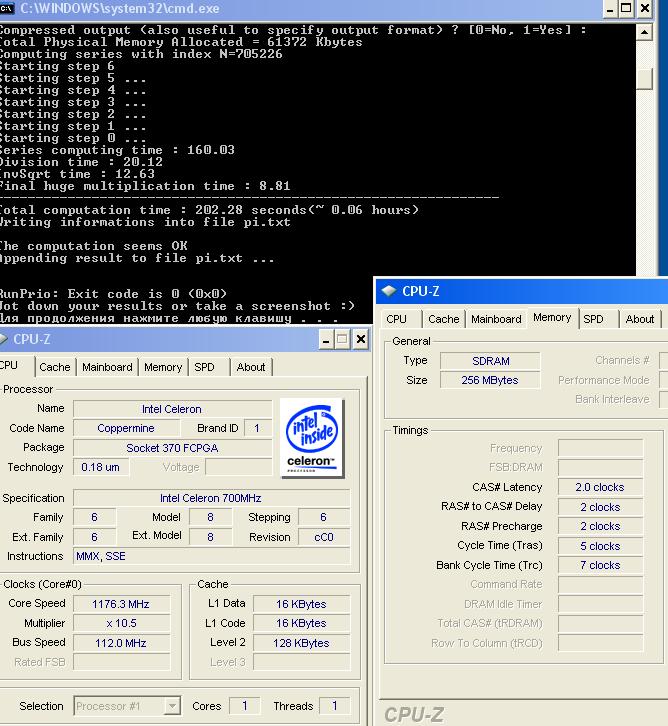Click the Bus Speed value 112.0 MHz
The height and width of the screenshot is (726, 668).
point(121,643)
